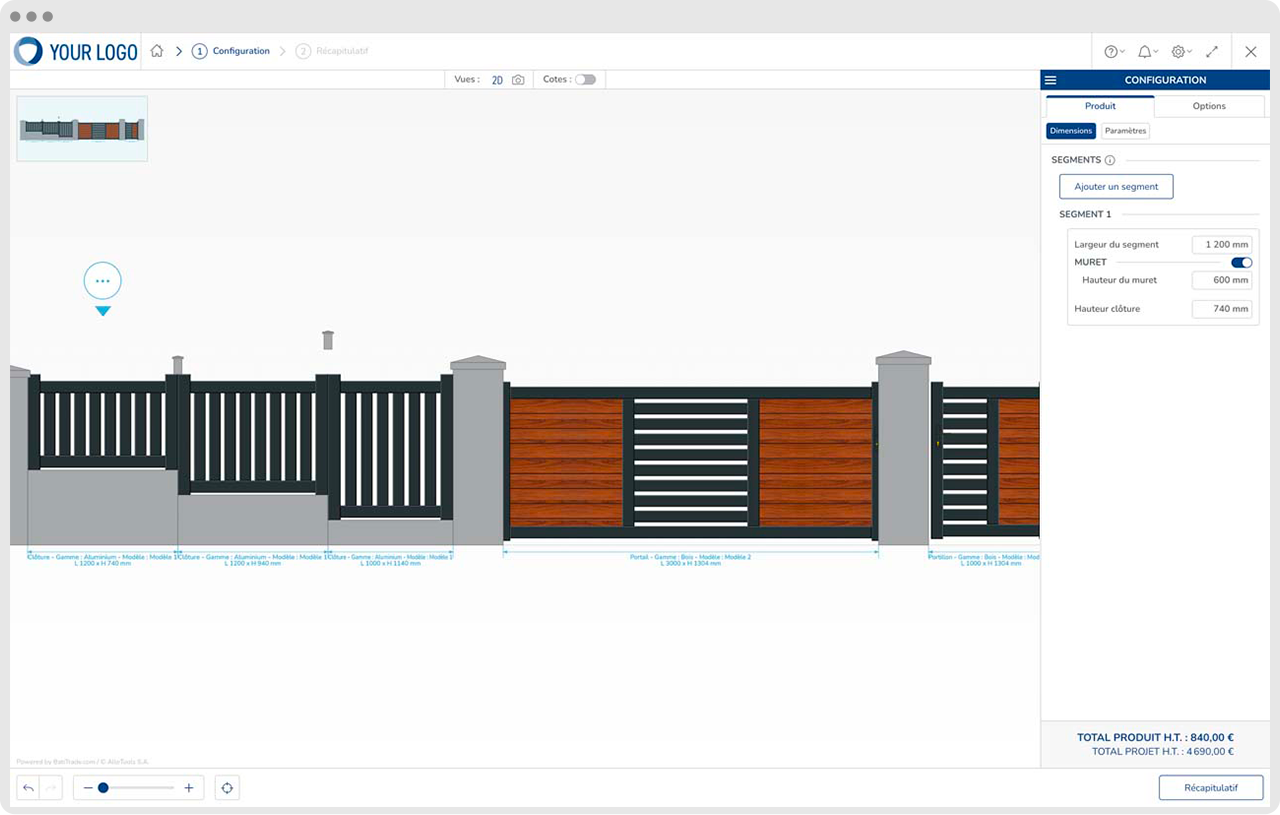Select the Dimensions sub-tab
The width and height of the screenshot is (1280, 815).
(x=1071, y=131)
